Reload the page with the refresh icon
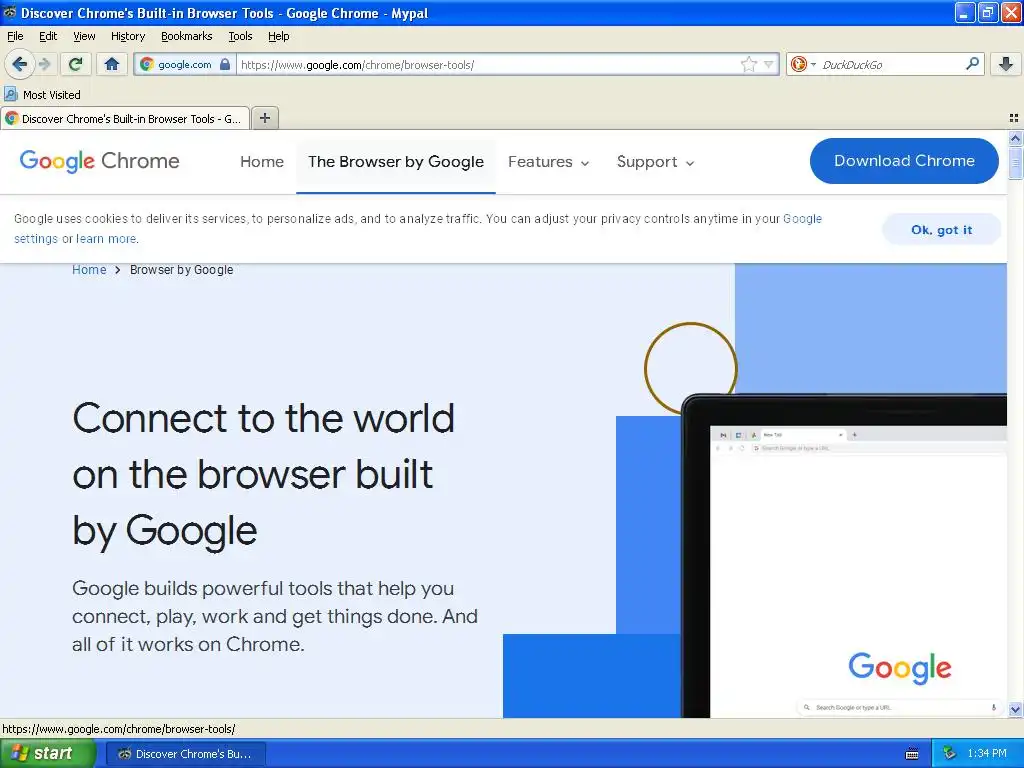Viewport: 1024px width, 768px height. click(x=75, y=64)
